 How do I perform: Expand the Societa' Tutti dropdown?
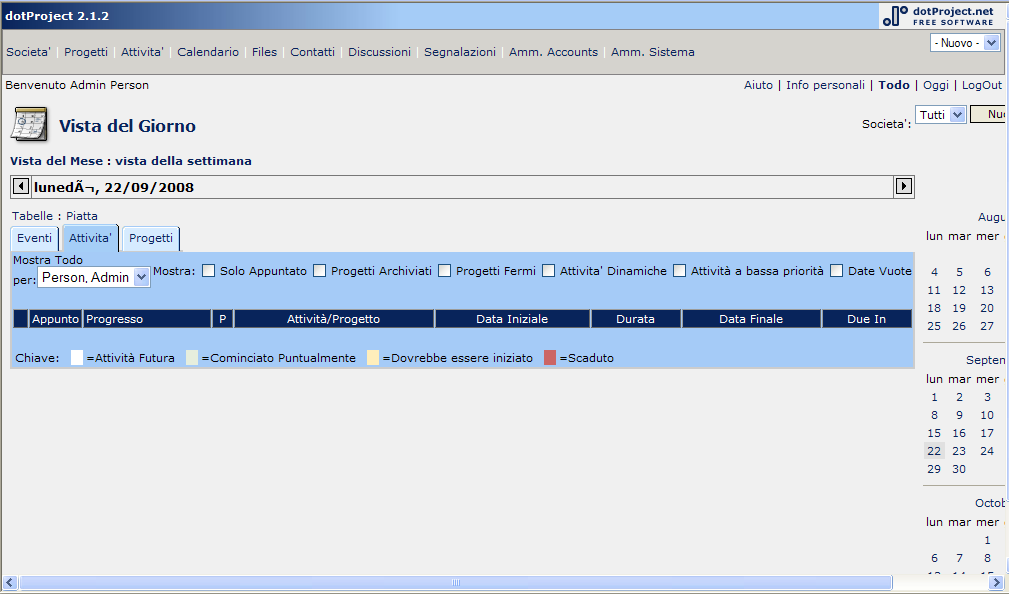[940, 115]
